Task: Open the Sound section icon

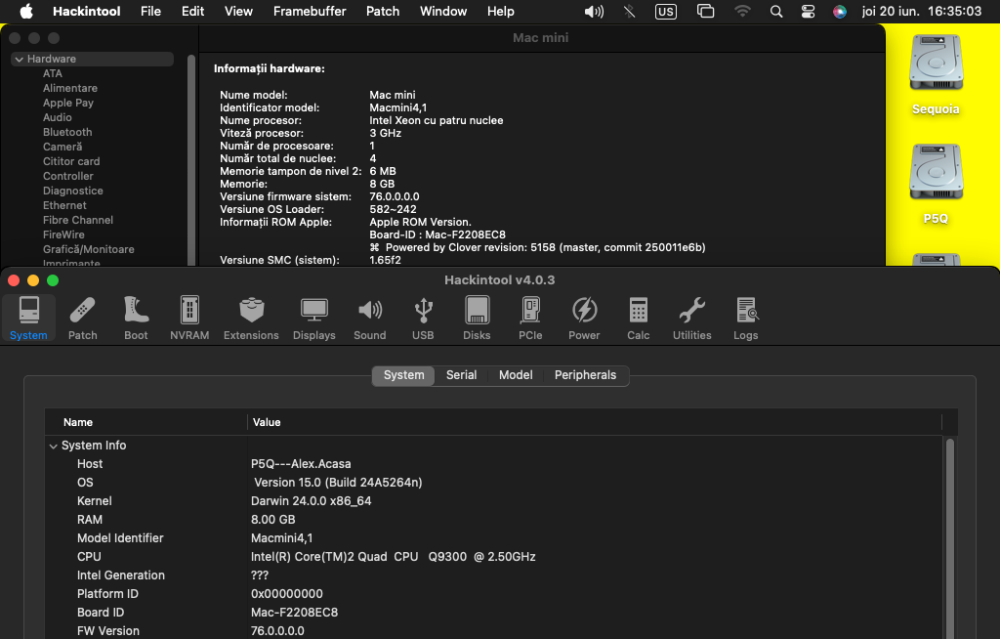Action: click(370, 318)
